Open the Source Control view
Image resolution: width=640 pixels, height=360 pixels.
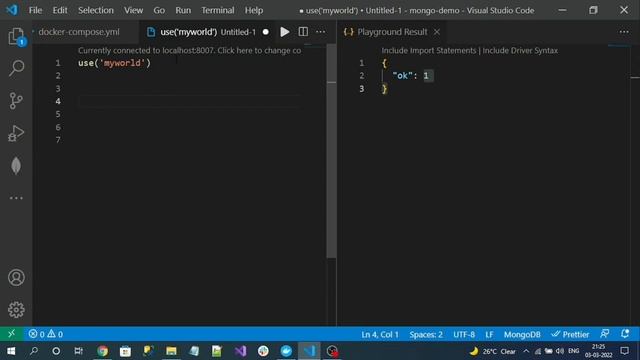(16, 101)
